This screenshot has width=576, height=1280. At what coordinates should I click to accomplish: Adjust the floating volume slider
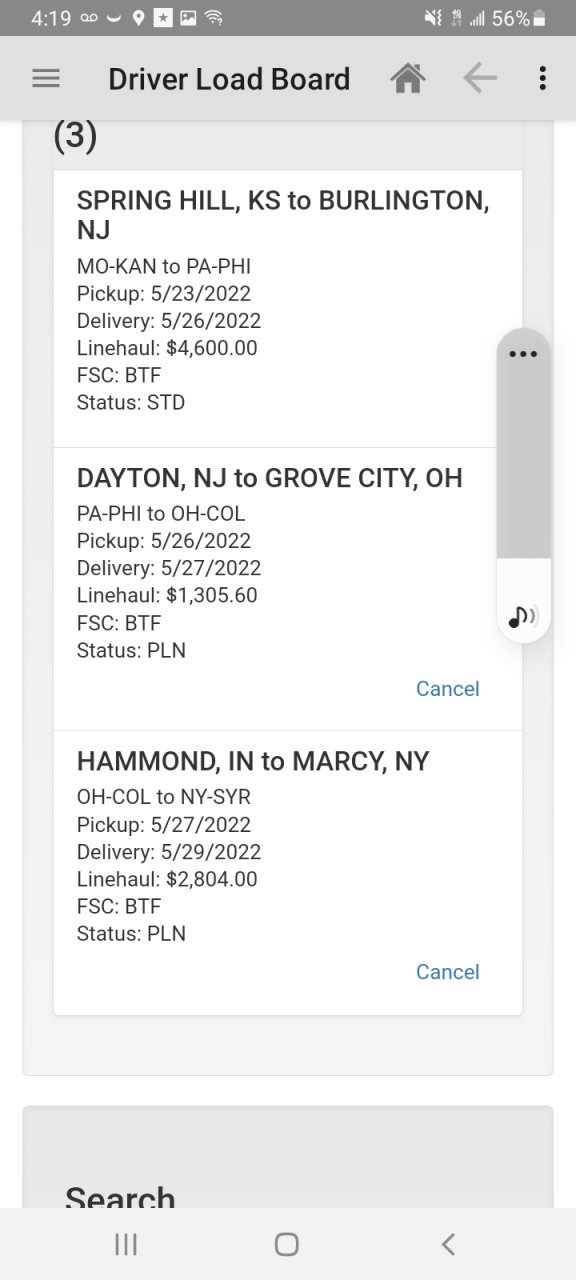point(523,468)
